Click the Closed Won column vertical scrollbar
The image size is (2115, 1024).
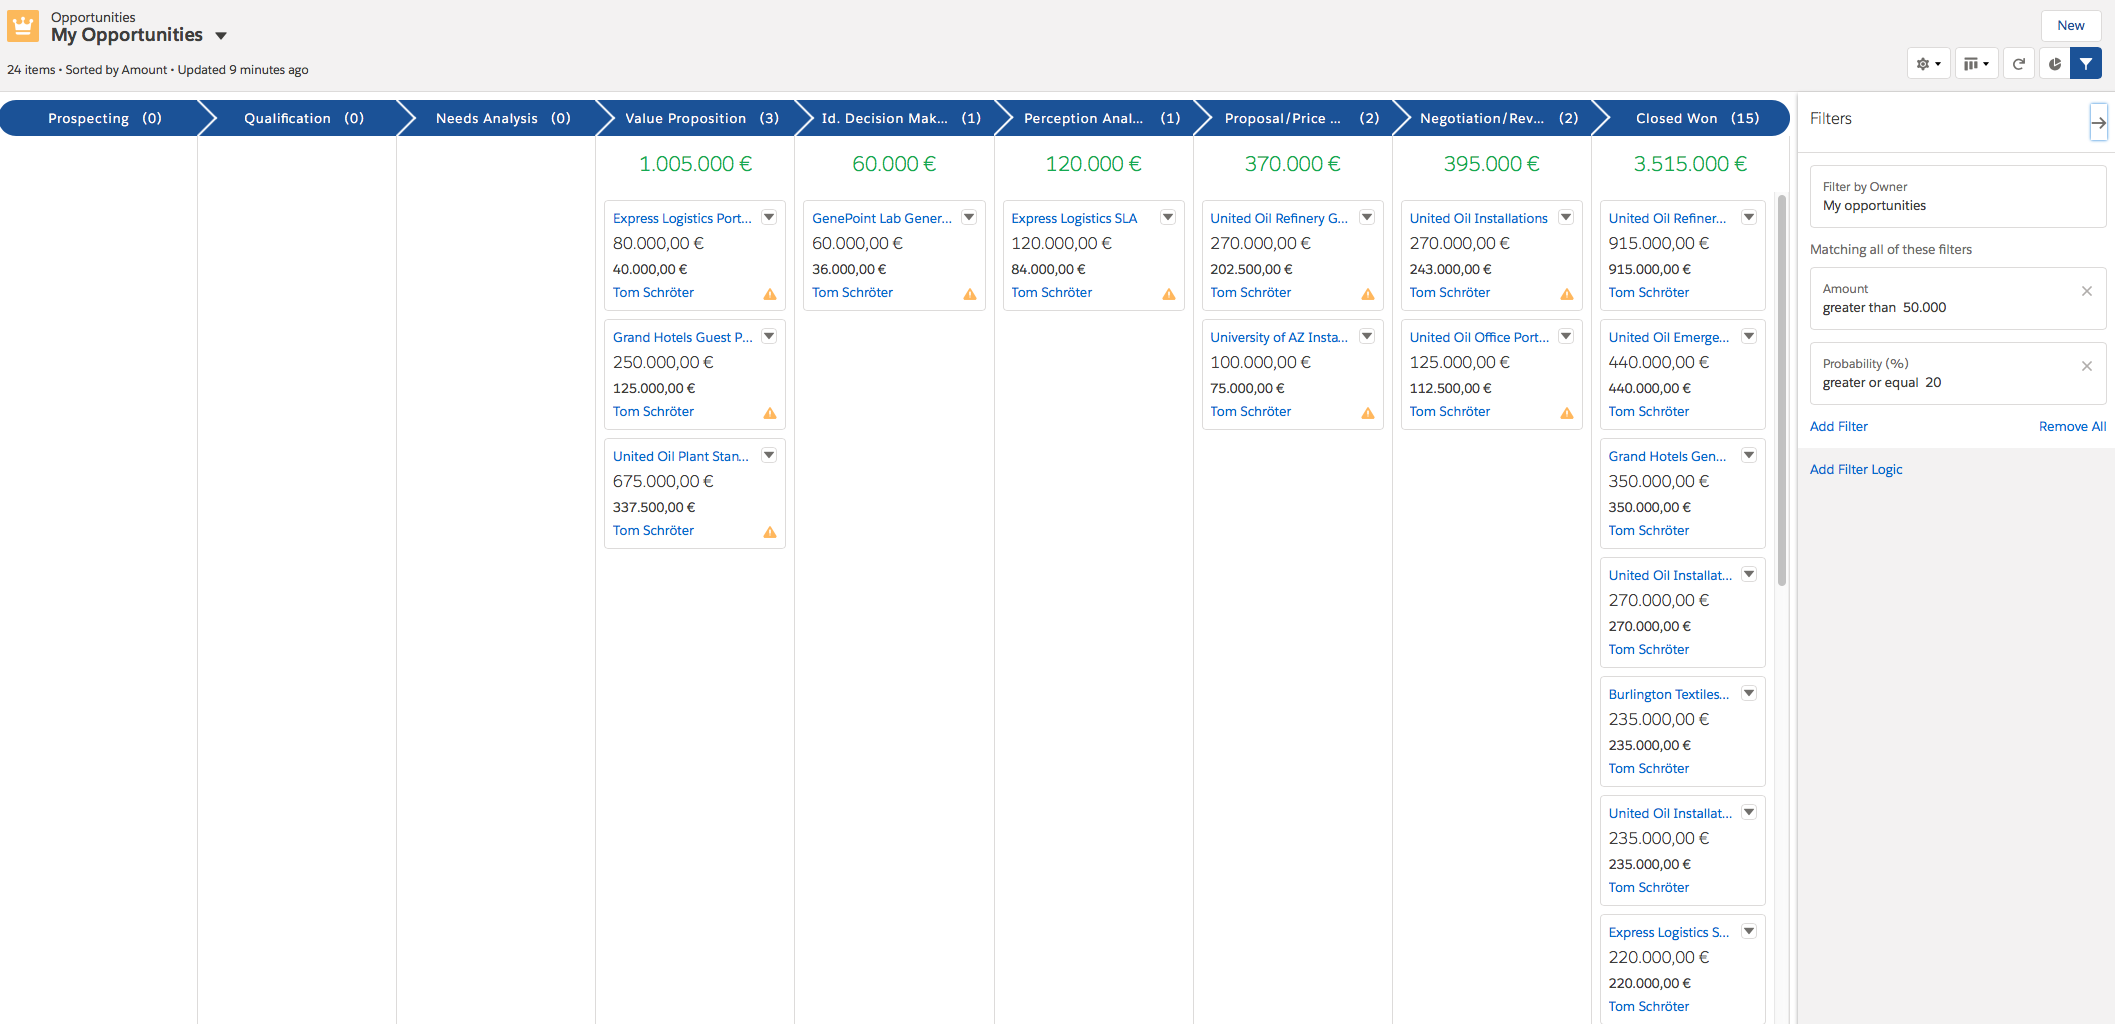[1782, 390]
